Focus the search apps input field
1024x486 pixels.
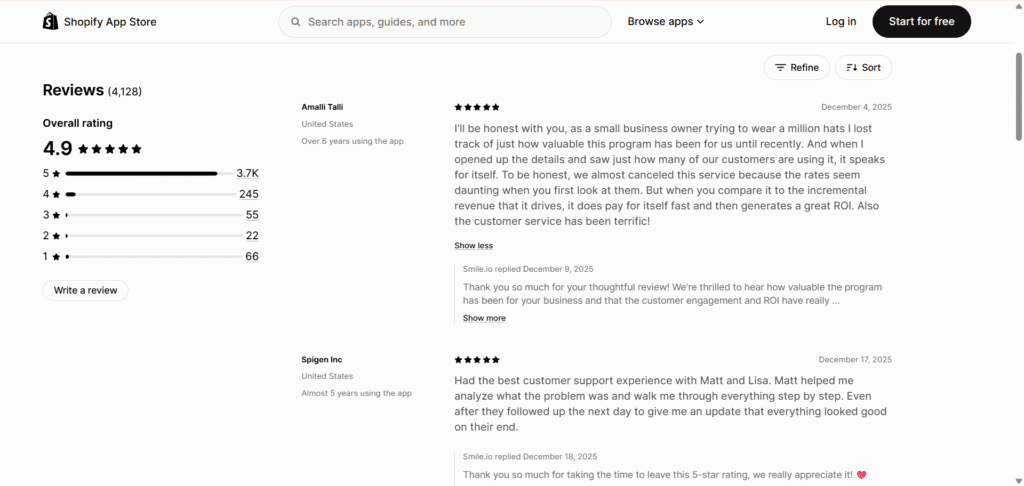point(450,21)
